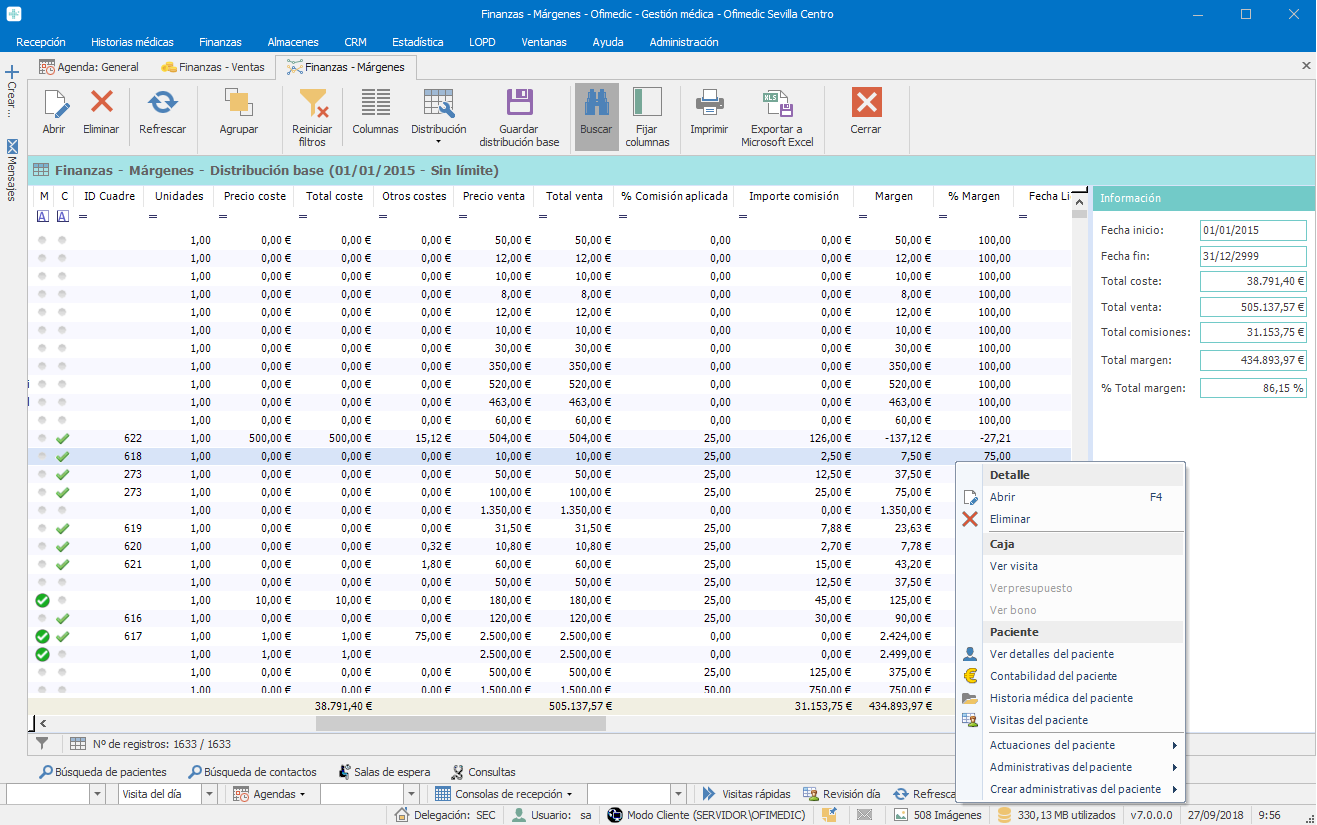Click the Visitas rápidas button
Screen dimensions: 1317x825
tap(746, 794)
